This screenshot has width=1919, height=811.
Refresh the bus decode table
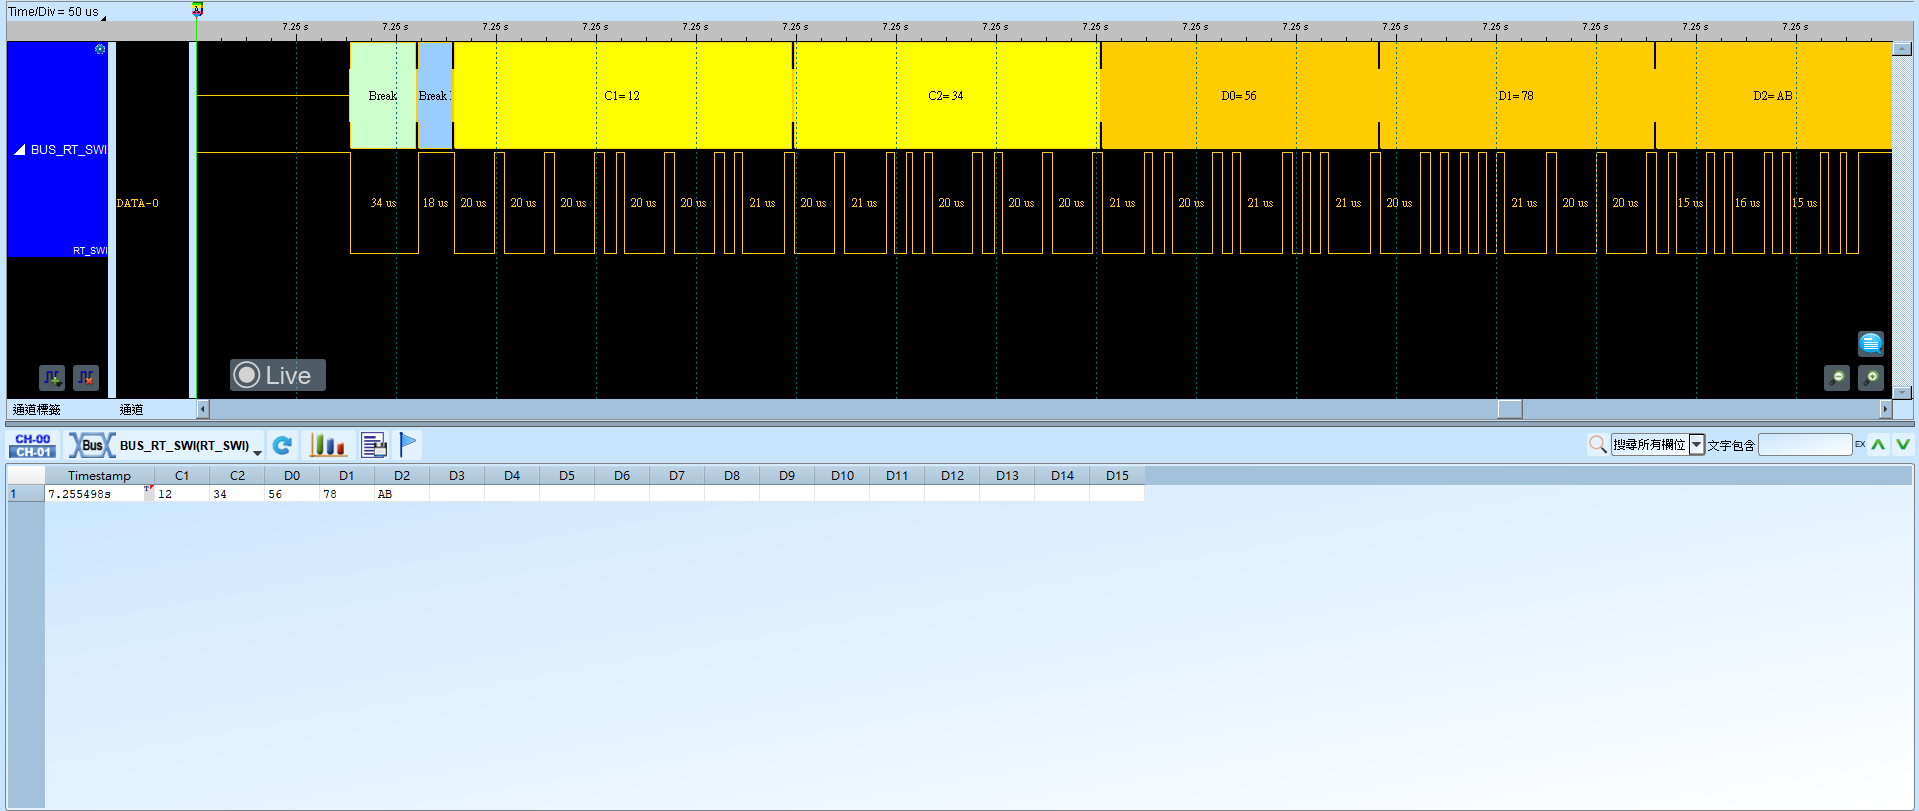[283, 445]
